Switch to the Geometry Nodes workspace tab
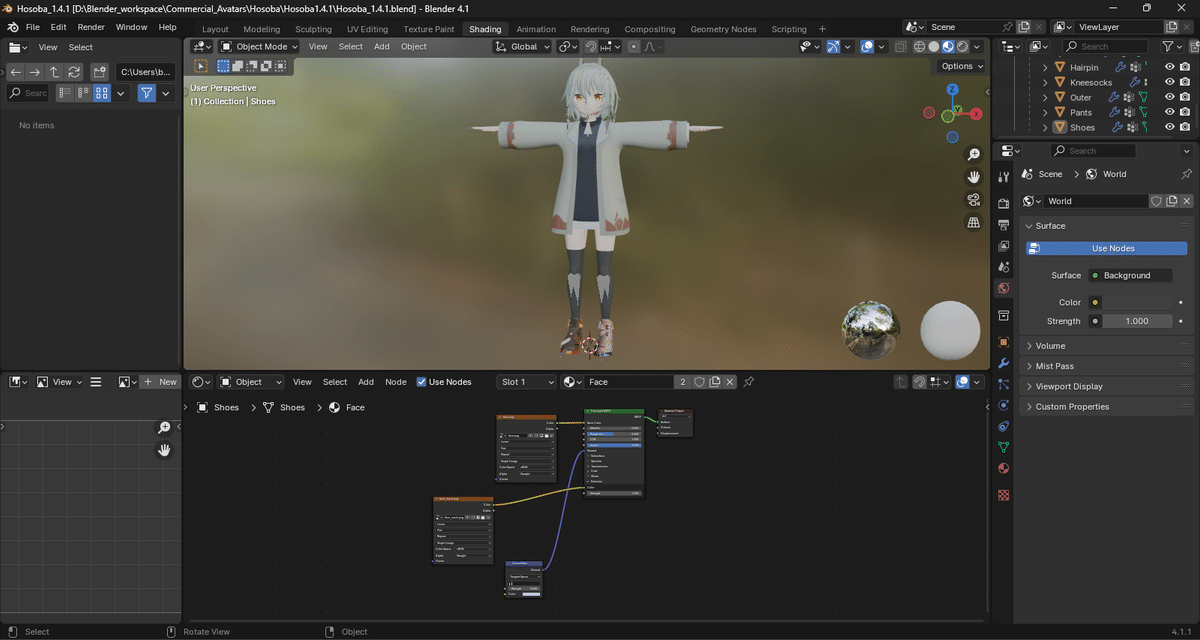Screen dimensions: 1200x640 click(x=723, y=29)
